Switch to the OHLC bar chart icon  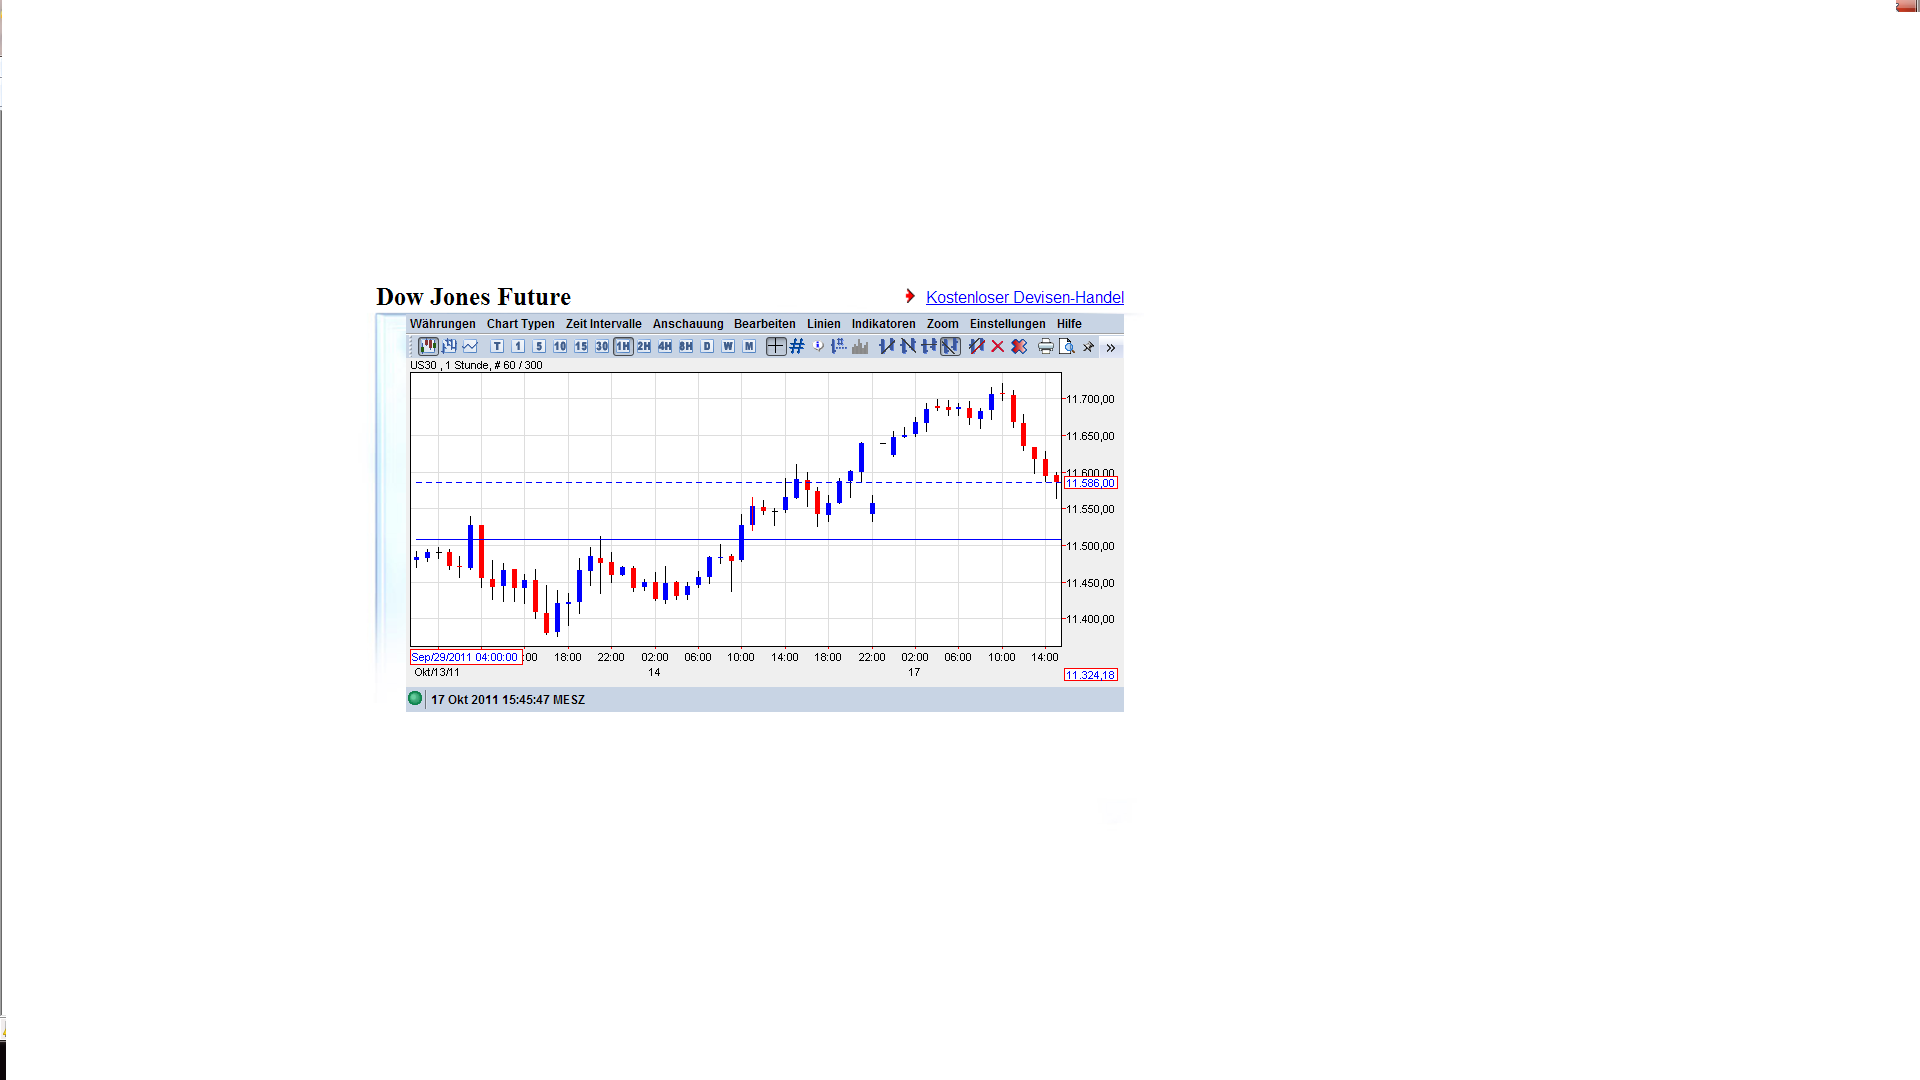click(449, 346)
